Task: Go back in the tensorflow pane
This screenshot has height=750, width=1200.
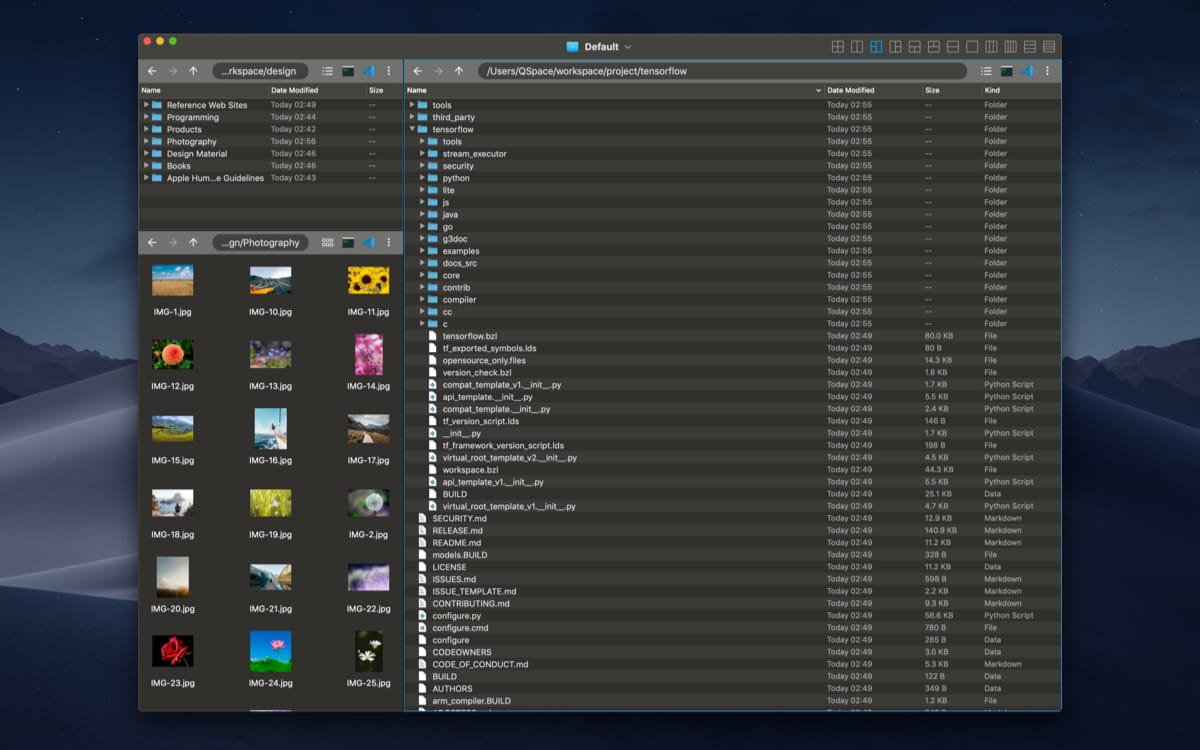Action: [x=417, y=71]
